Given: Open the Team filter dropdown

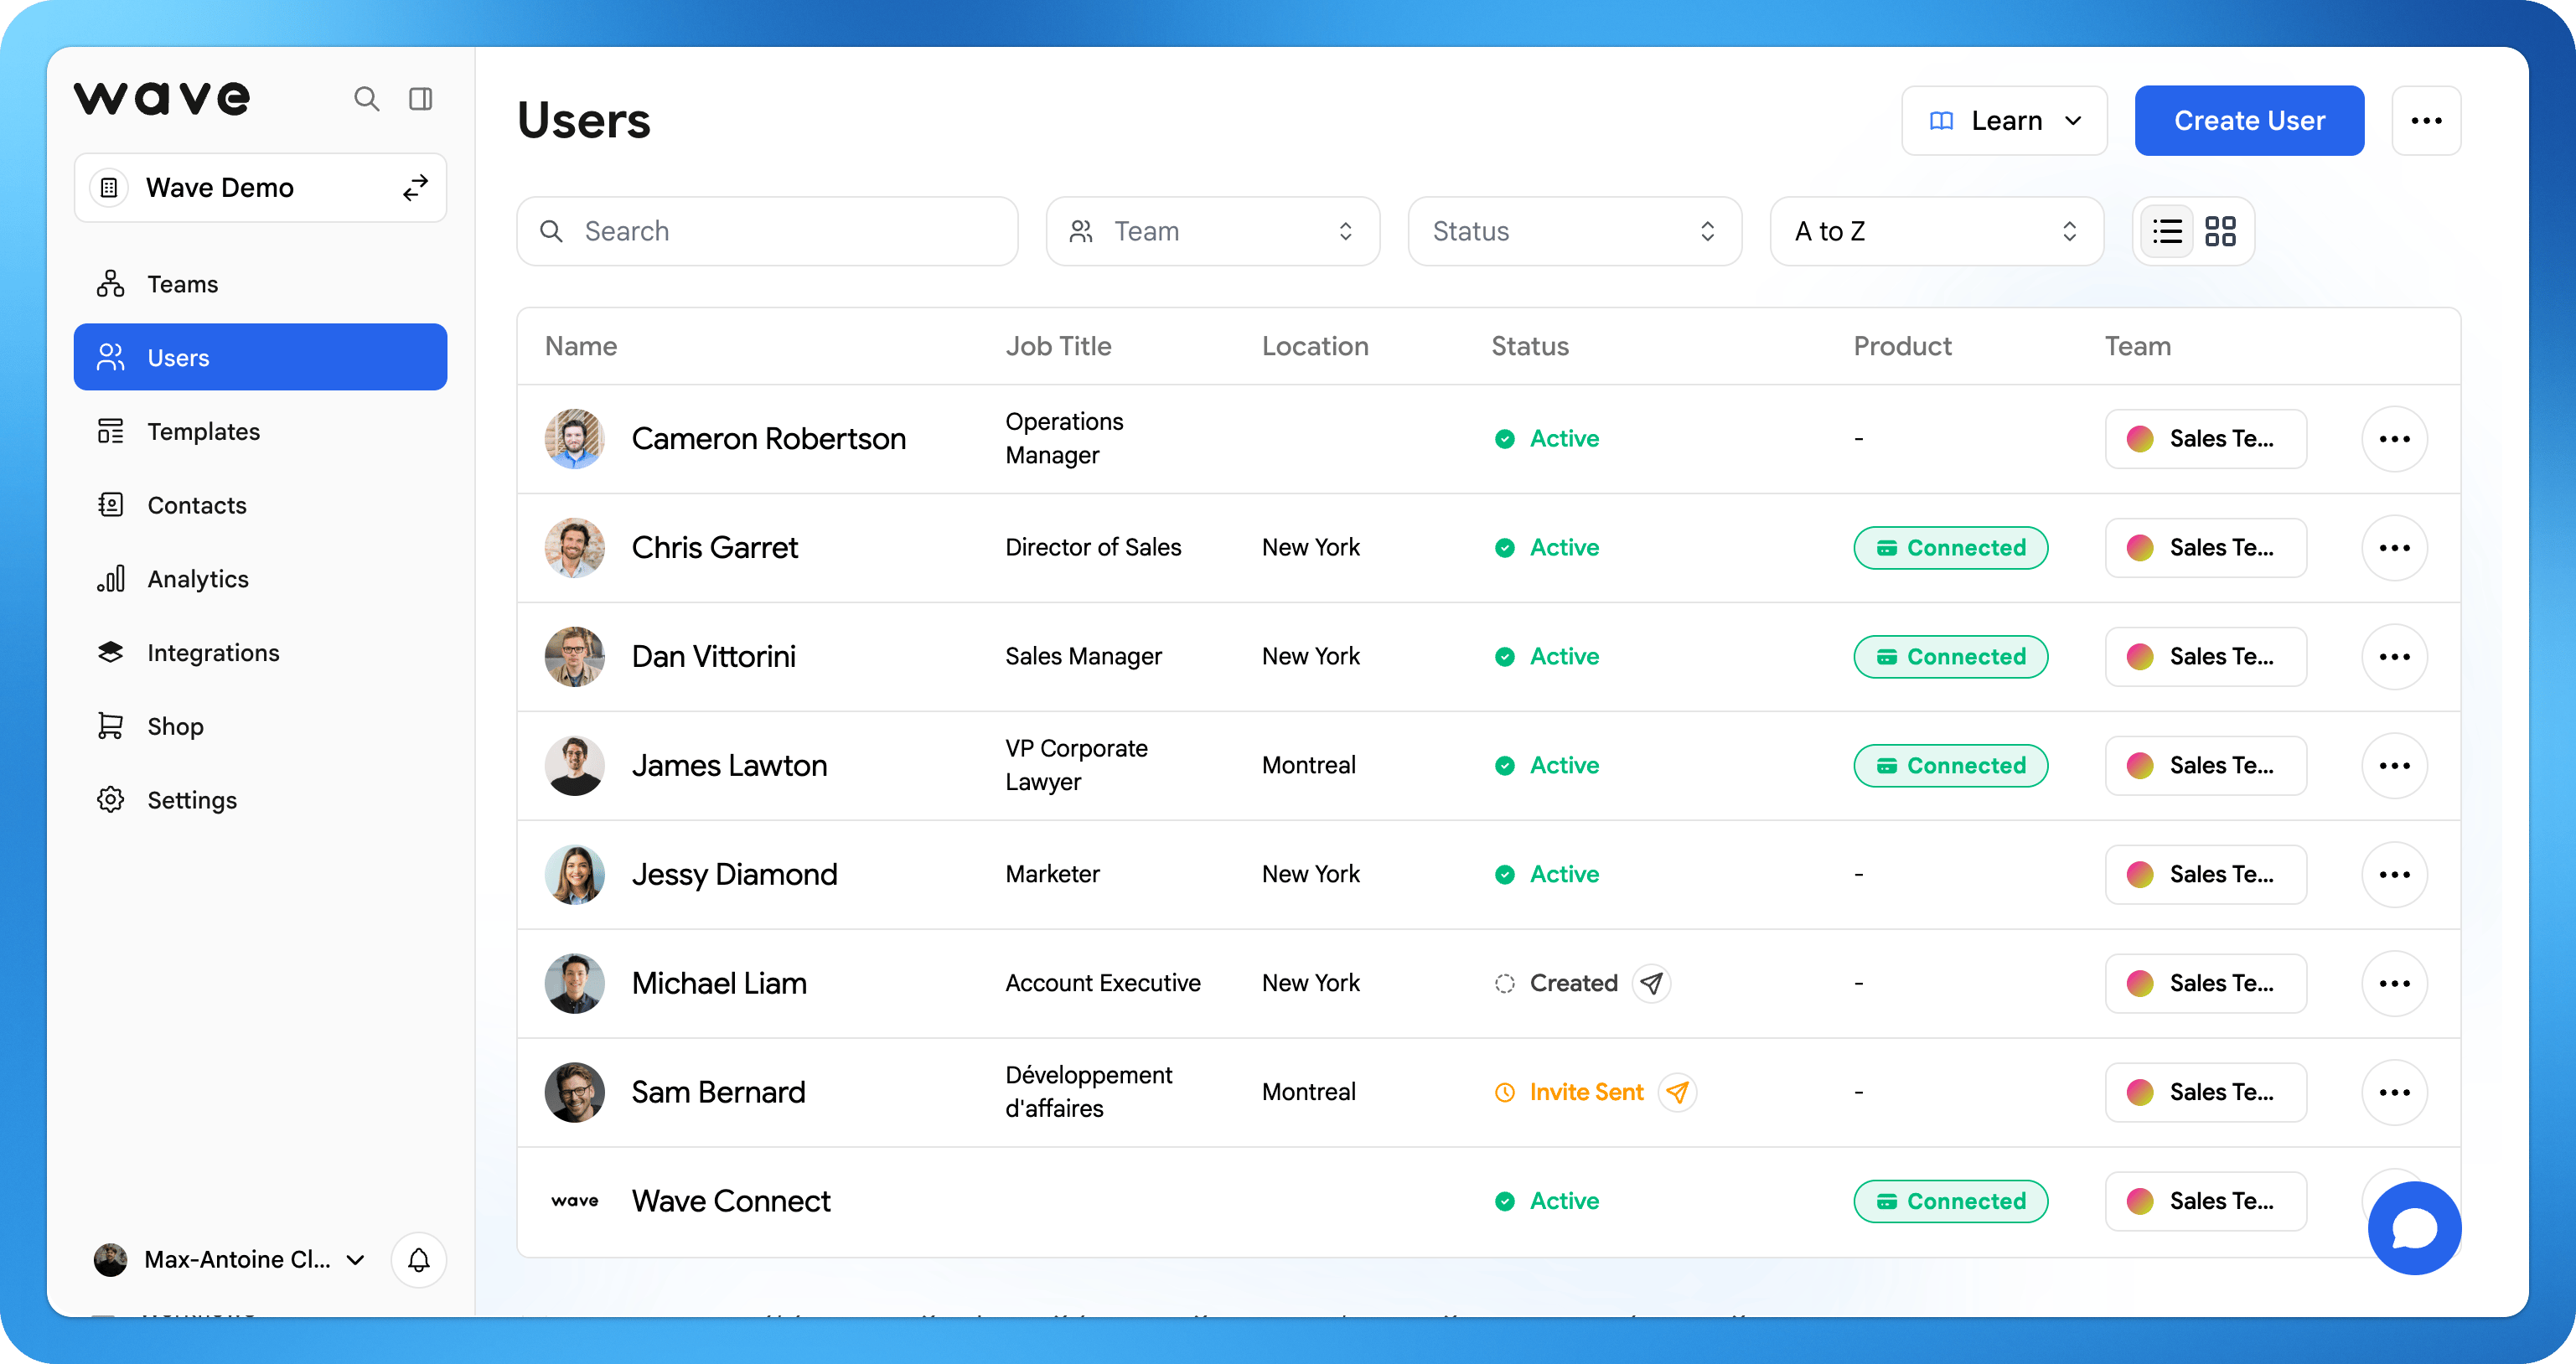Looking at the screenshot, I should [x=1212, y=231].
